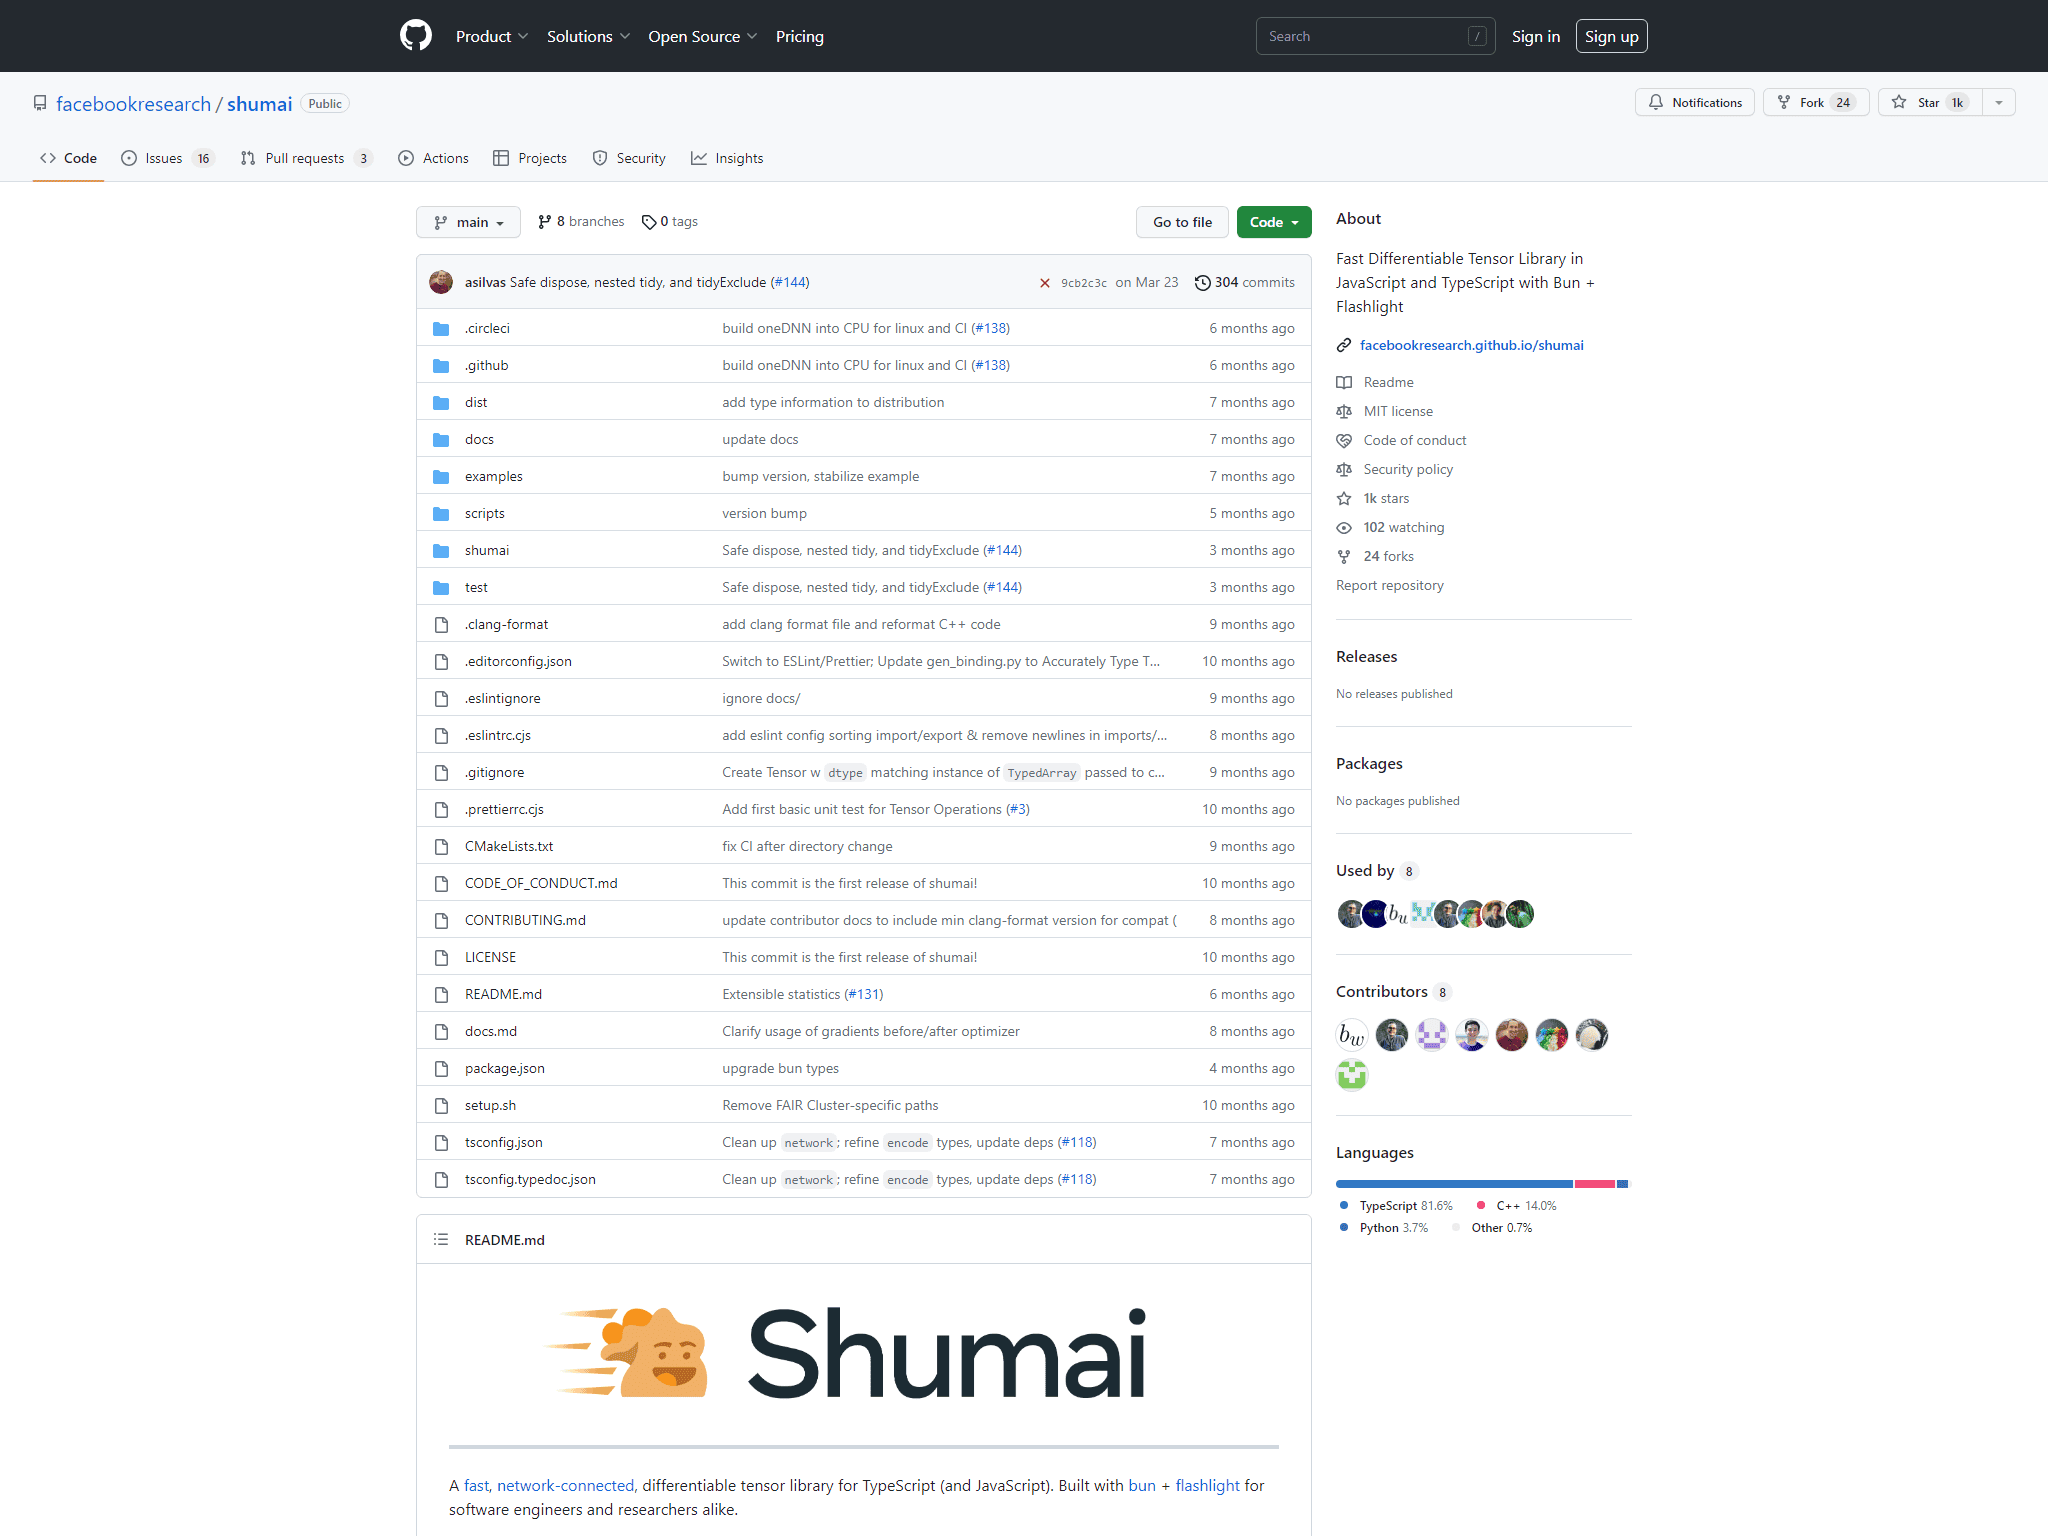Click the Sign up button
The image size is (2048, 1536).
pyautogui.click(x=1611, y=36)
